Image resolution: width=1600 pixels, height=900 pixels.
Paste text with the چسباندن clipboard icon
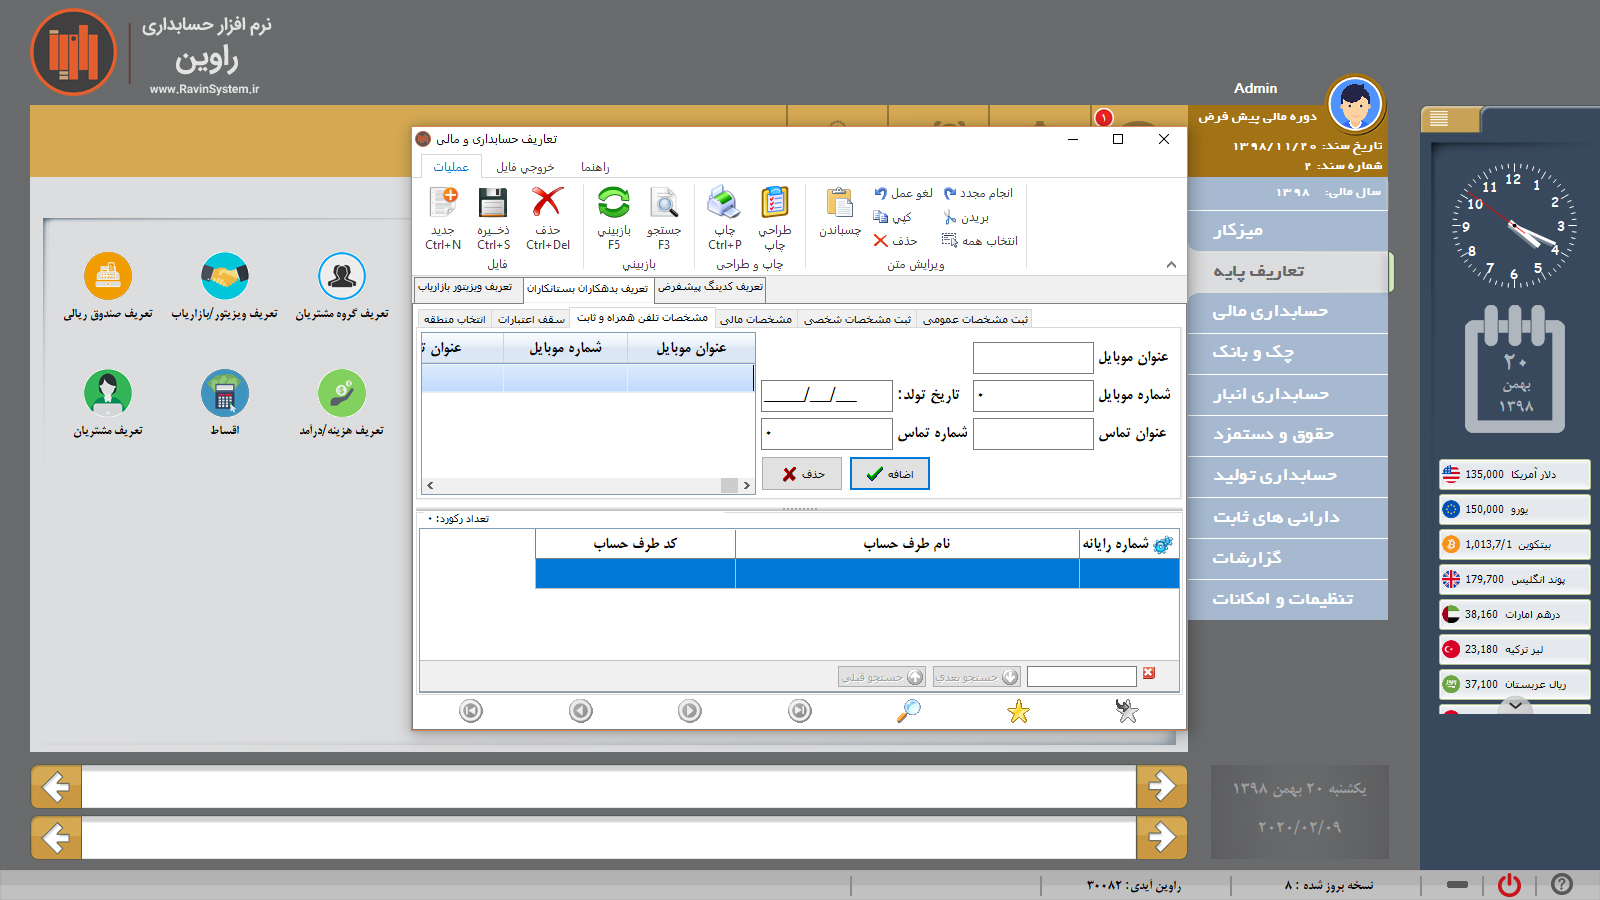coord(838,212)
